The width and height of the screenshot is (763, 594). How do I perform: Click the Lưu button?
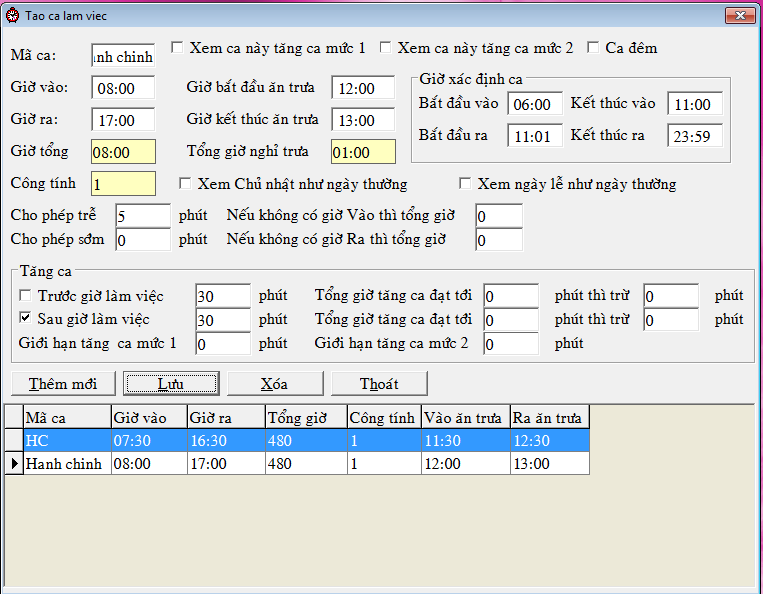point(171,384)
